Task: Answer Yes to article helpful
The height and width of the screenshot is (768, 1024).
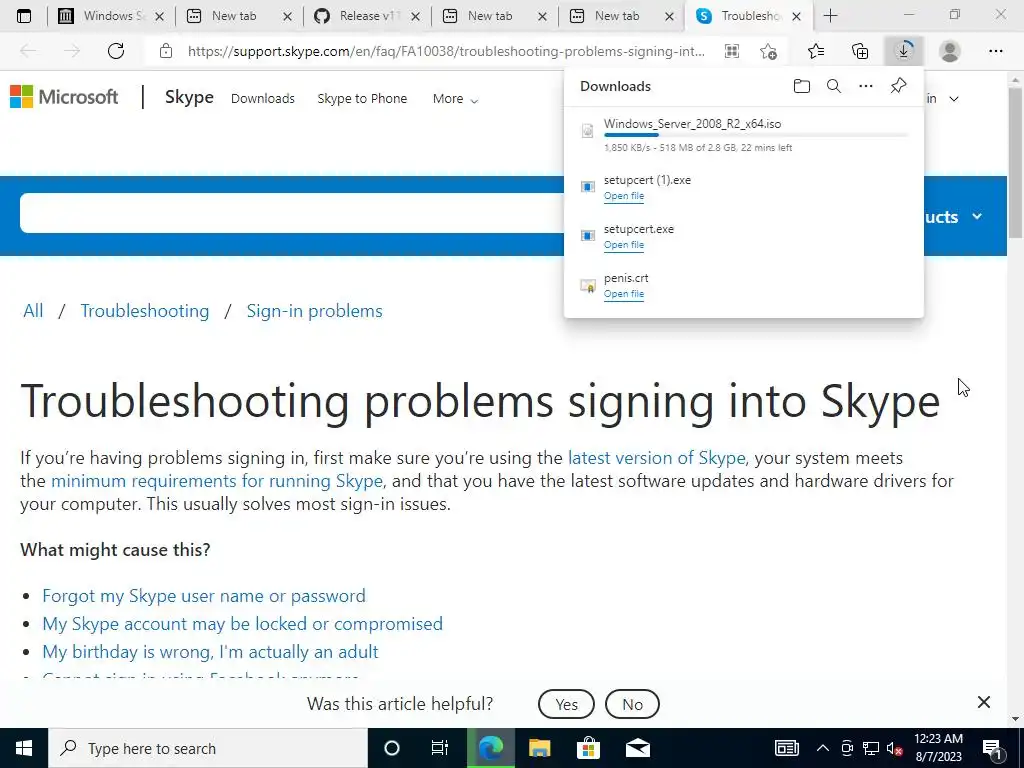Action: tap(566, 704)
